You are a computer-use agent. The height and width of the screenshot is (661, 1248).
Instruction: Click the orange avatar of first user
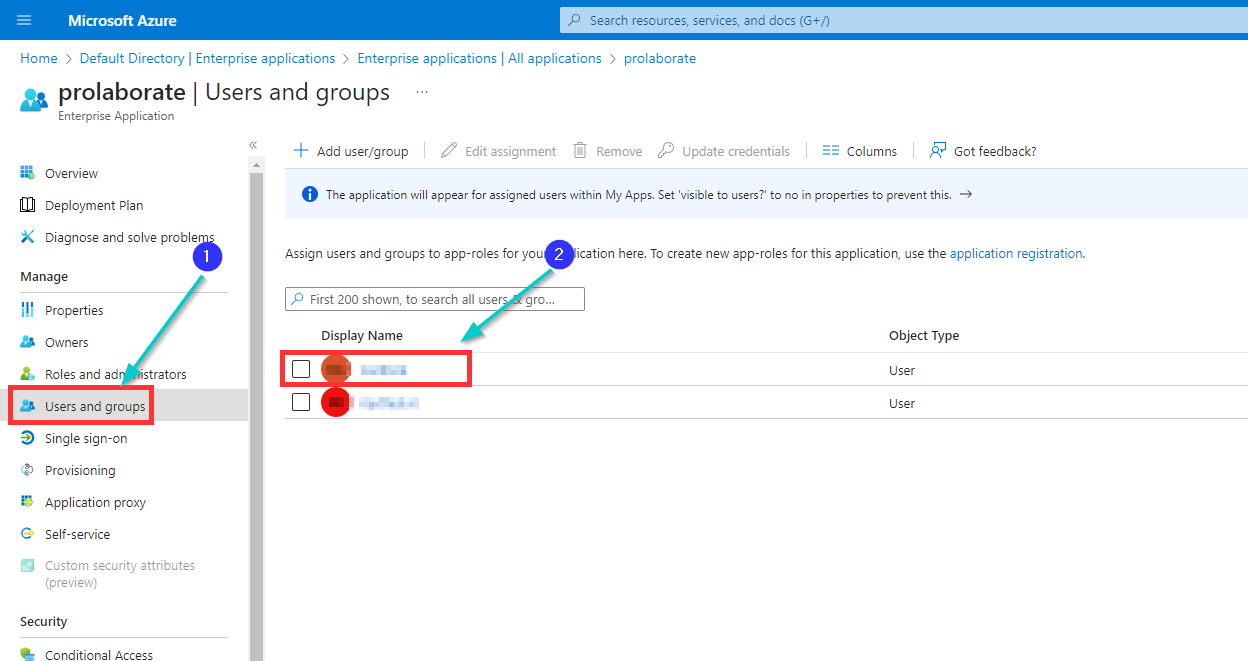coord(336,370)
